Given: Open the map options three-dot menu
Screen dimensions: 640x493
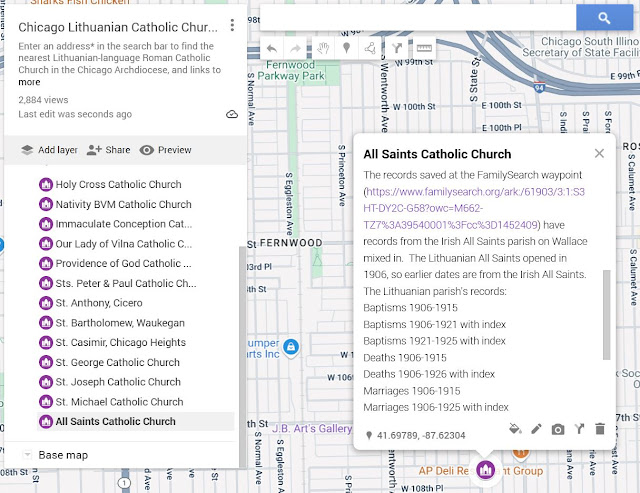Looking at the screenshot, I should pyautogui.click(x=232, y=25).
